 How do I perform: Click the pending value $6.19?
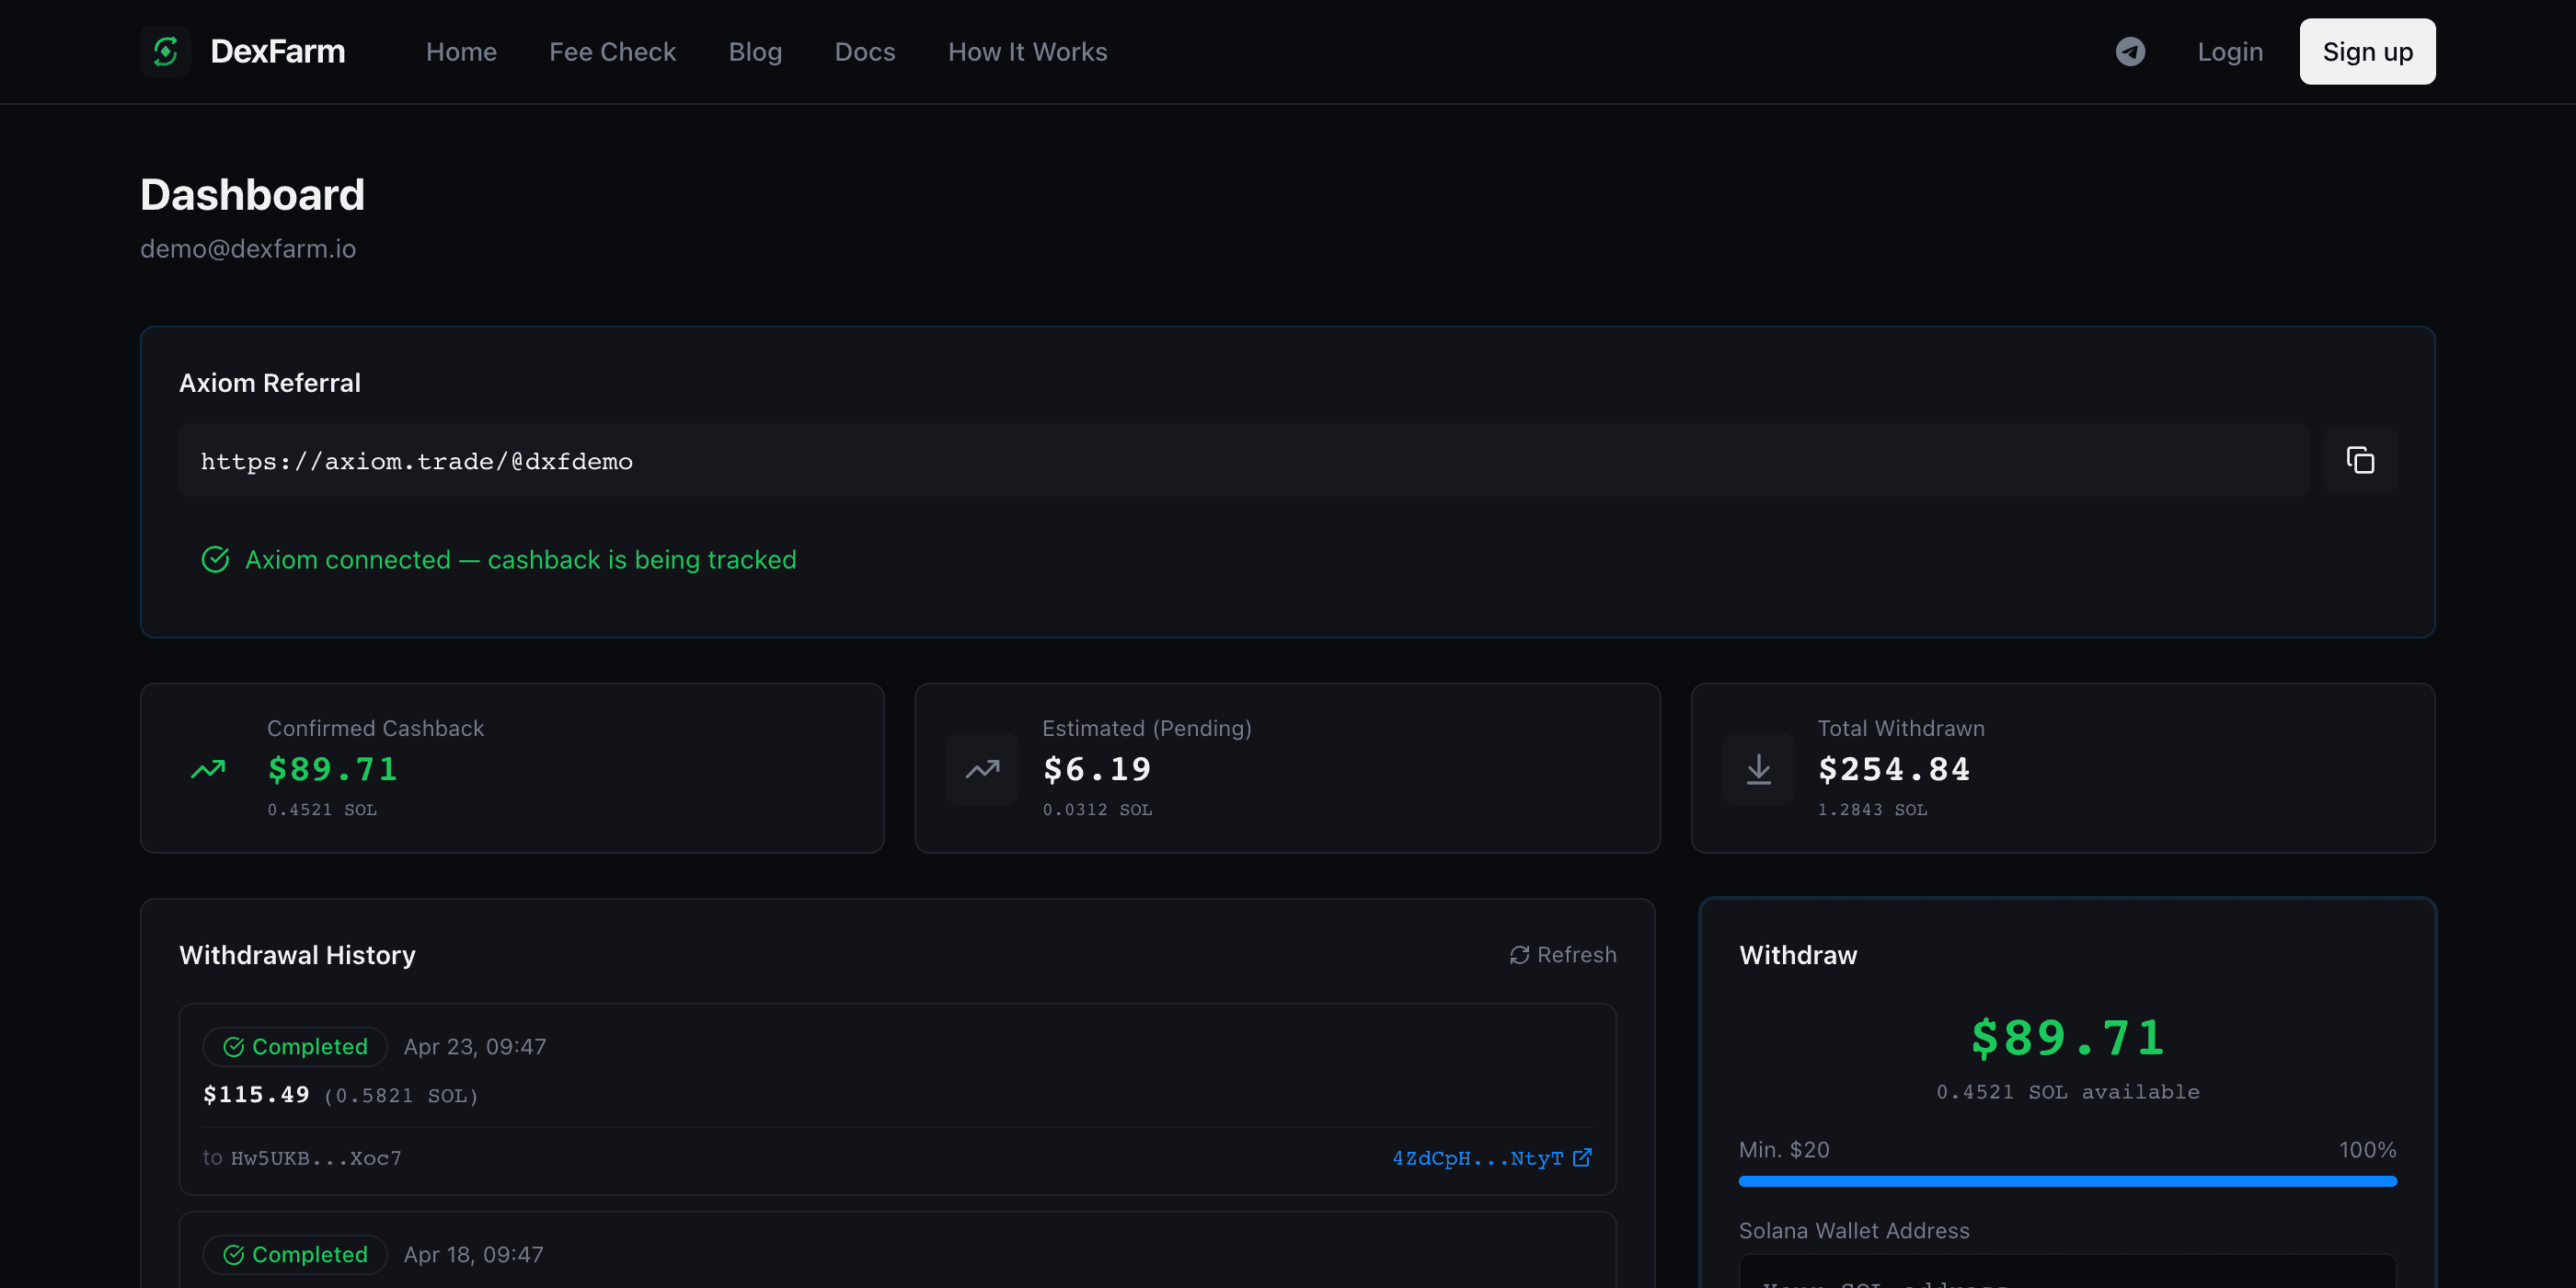(x=1097, y=769)
